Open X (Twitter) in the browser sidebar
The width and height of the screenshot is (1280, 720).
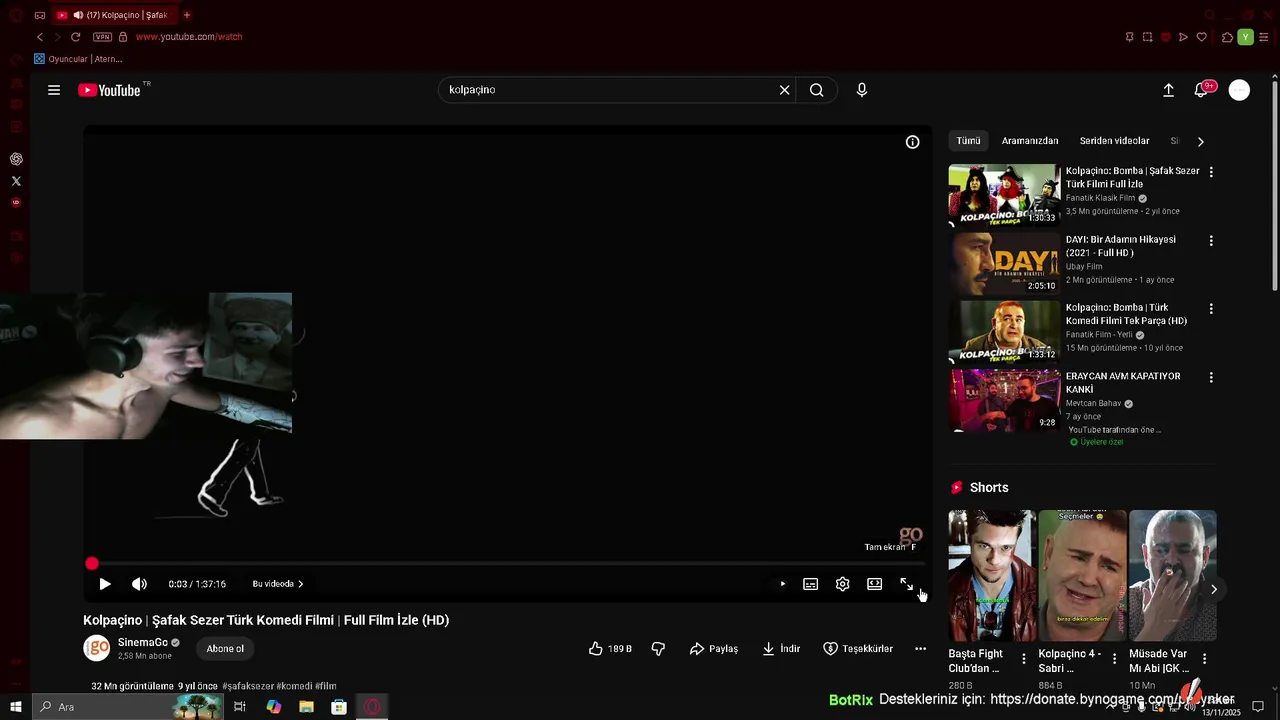tap(16, 181)
